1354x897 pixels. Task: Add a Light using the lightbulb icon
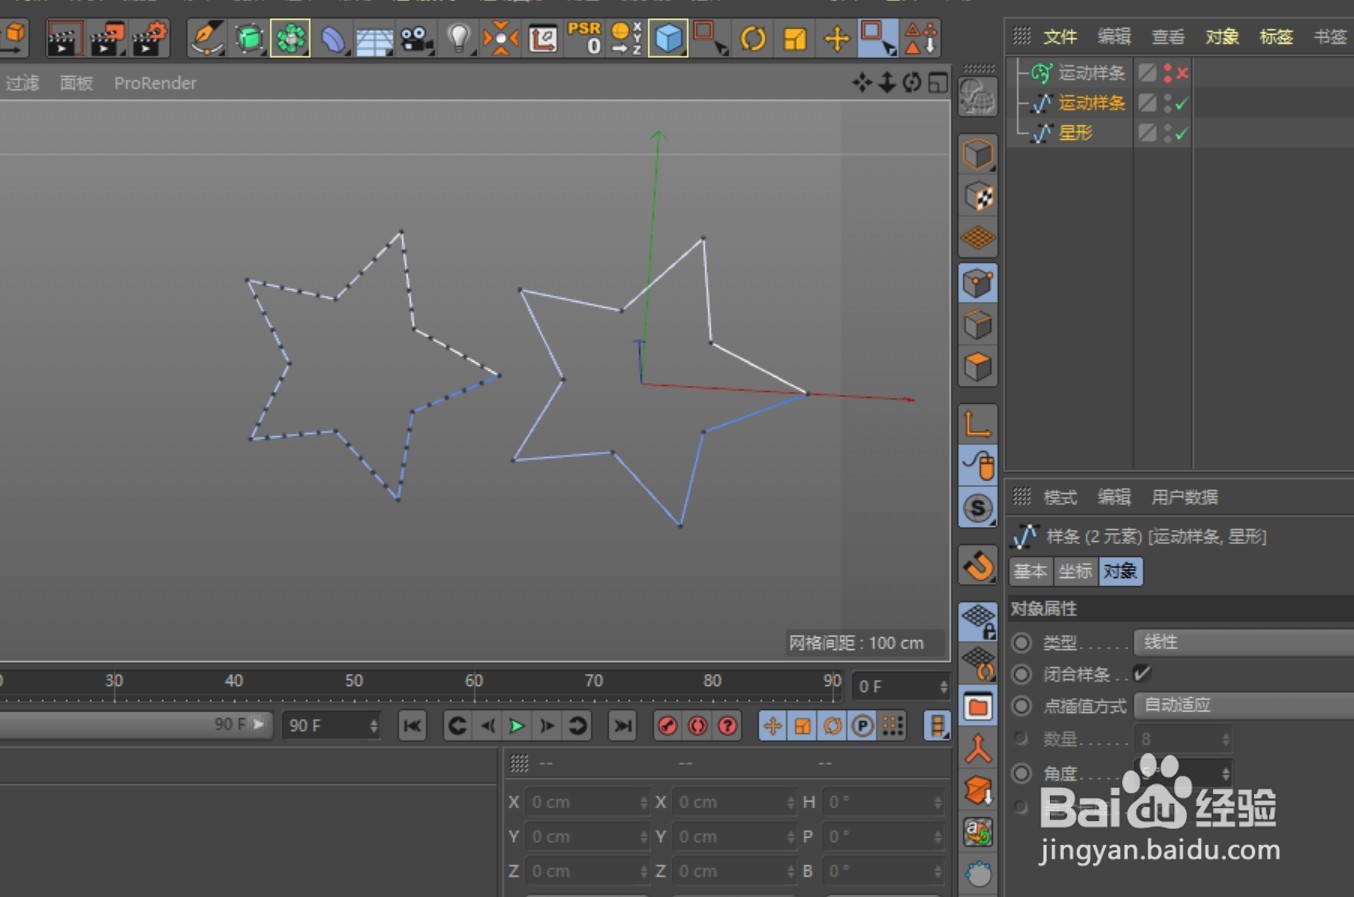point(458,39)
